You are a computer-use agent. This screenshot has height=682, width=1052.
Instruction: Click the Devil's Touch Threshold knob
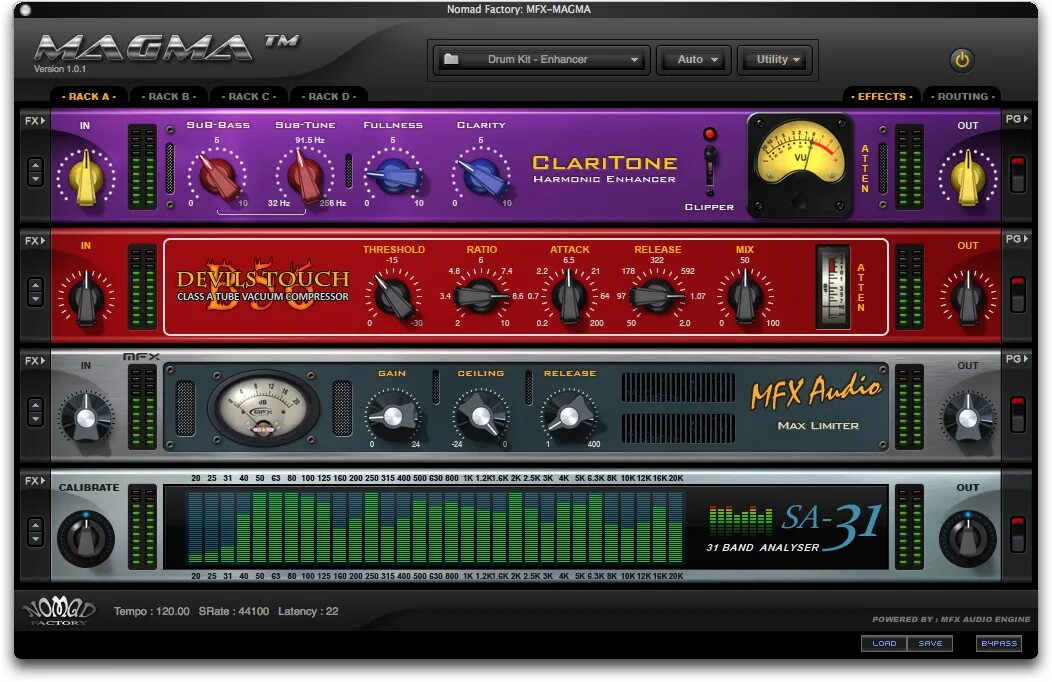click(x=394, y=296)
